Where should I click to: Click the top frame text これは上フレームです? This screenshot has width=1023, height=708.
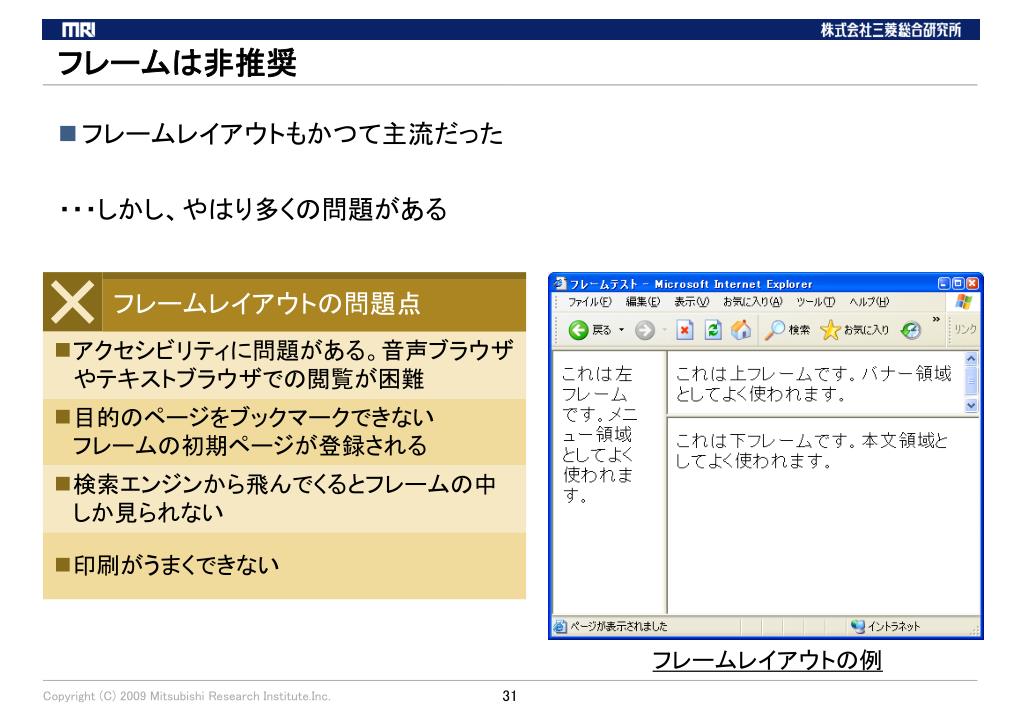[814, 383]
